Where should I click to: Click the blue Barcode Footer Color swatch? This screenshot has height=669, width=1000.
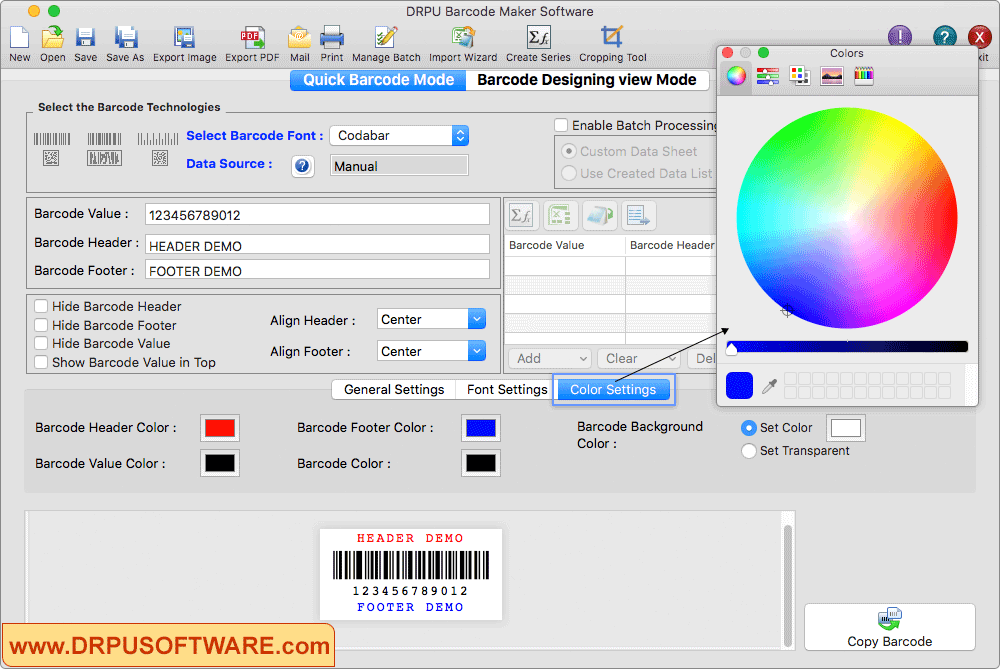pos(481,428)
